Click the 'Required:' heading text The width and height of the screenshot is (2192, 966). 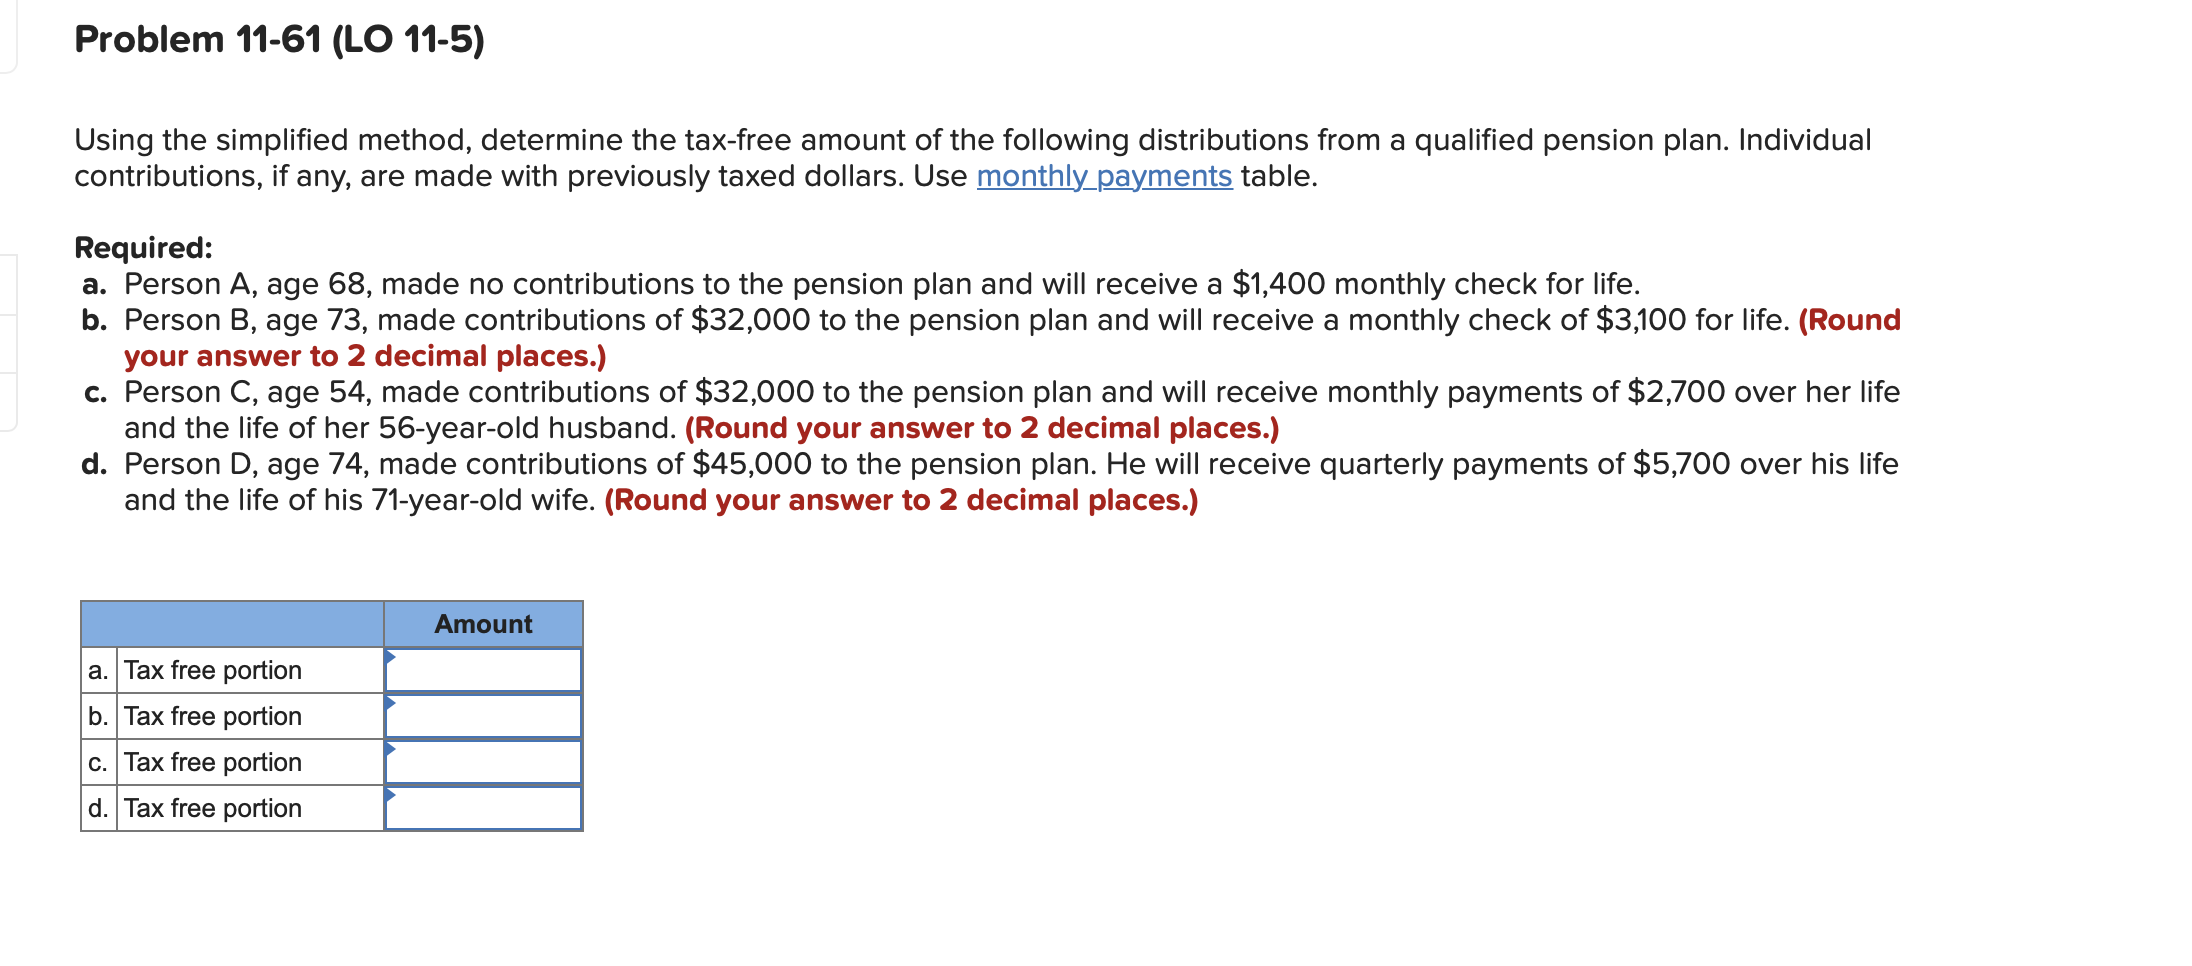142,246
